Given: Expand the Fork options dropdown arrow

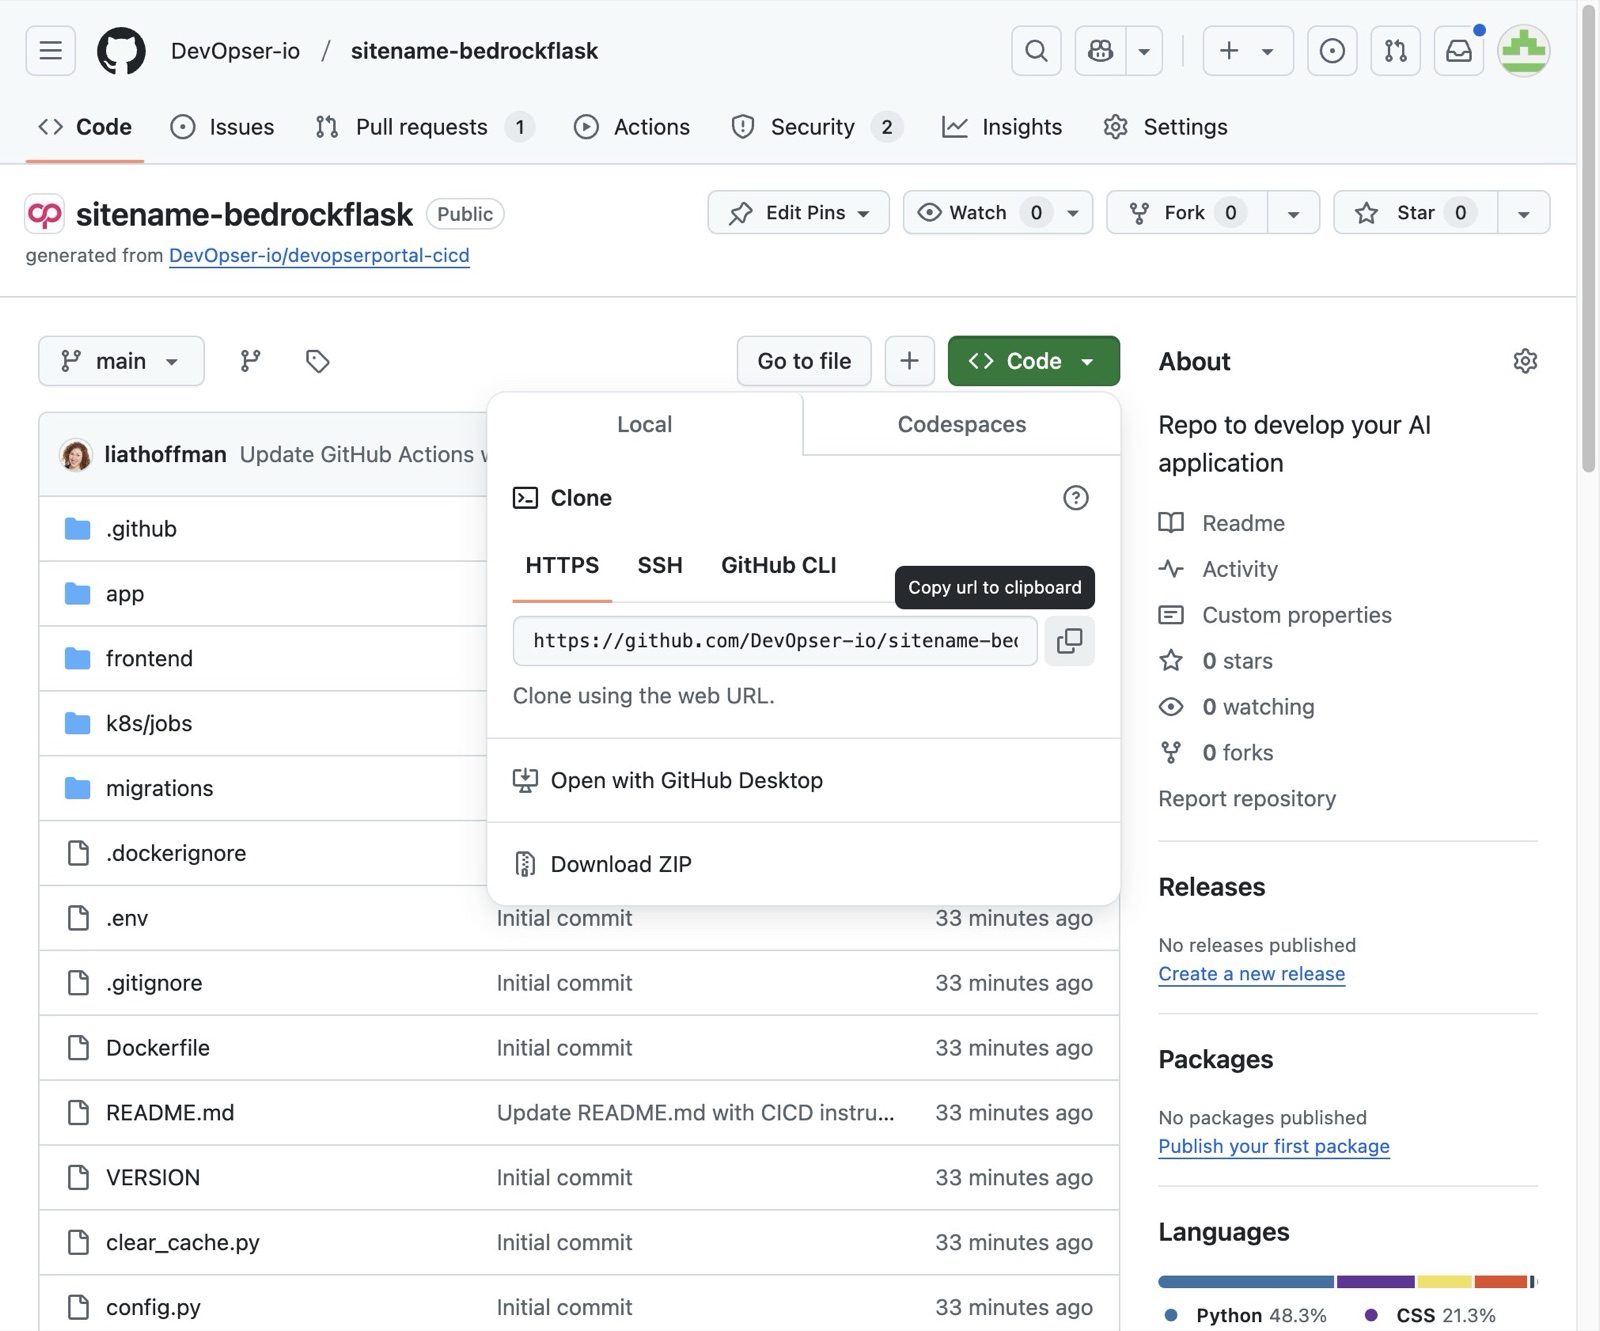Looking at the screenshot, I should coord(1293,213).
